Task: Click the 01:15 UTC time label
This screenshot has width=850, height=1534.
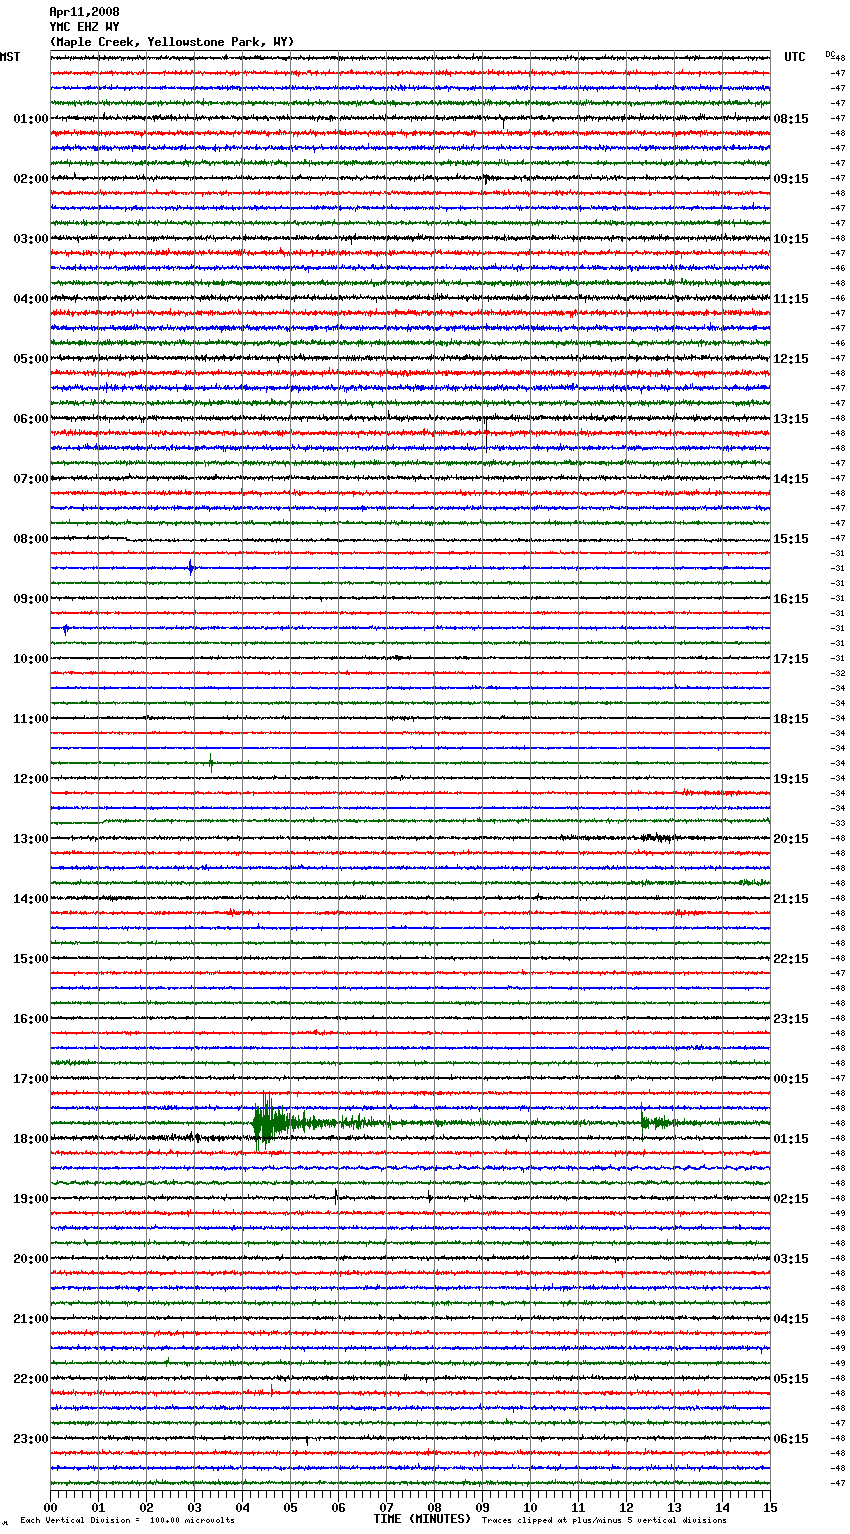Action: tap(791, 1139)
